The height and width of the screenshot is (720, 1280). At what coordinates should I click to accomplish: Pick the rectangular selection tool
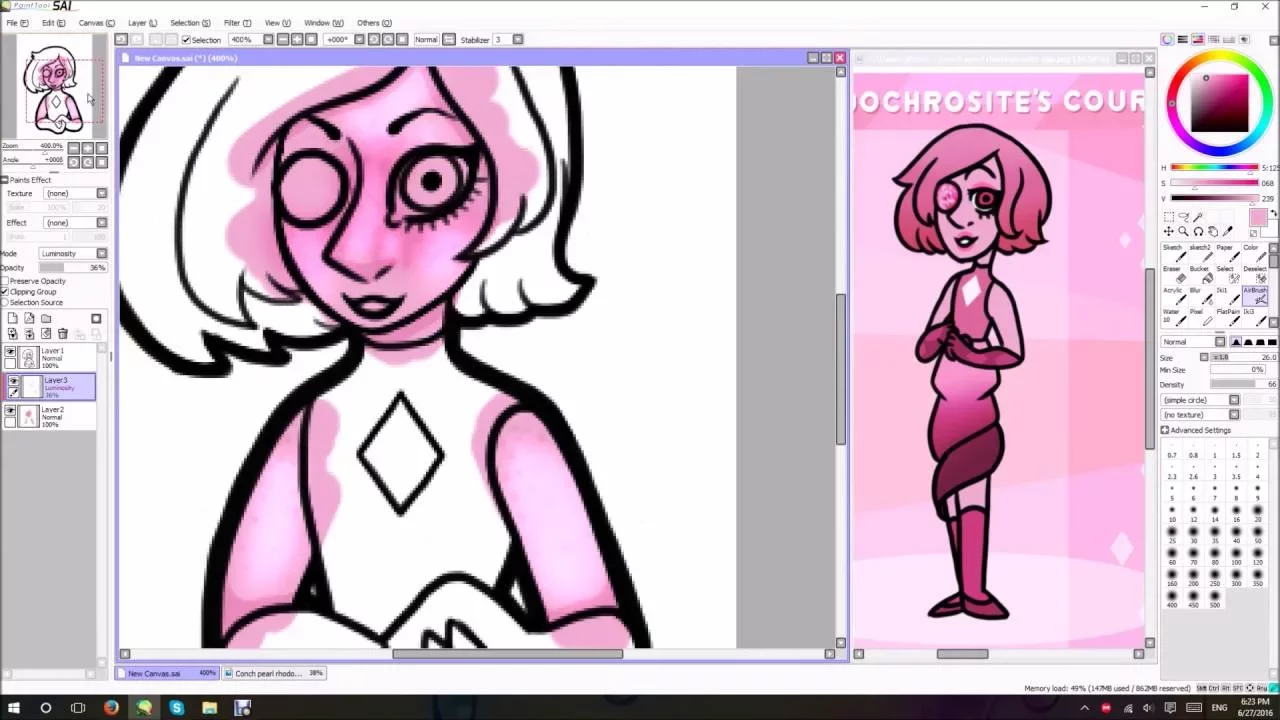pos(1168,217)
